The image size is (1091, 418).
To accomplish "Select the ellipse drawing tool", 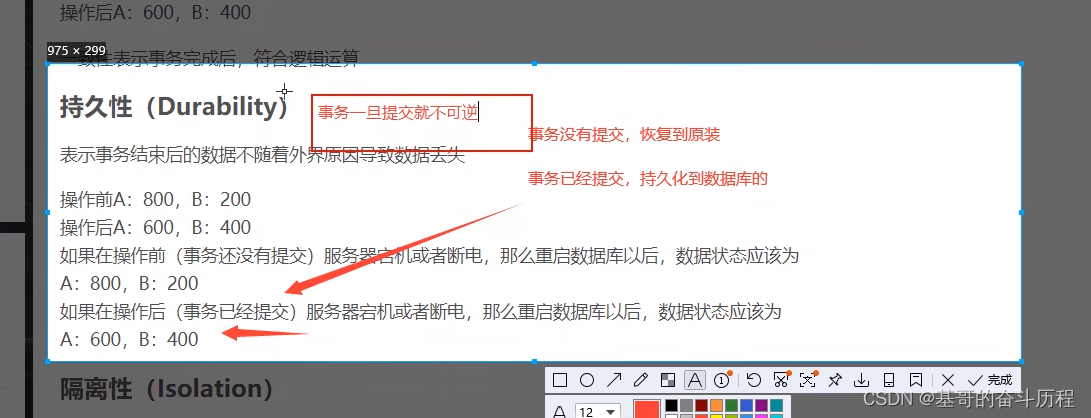I will [587, 380].
